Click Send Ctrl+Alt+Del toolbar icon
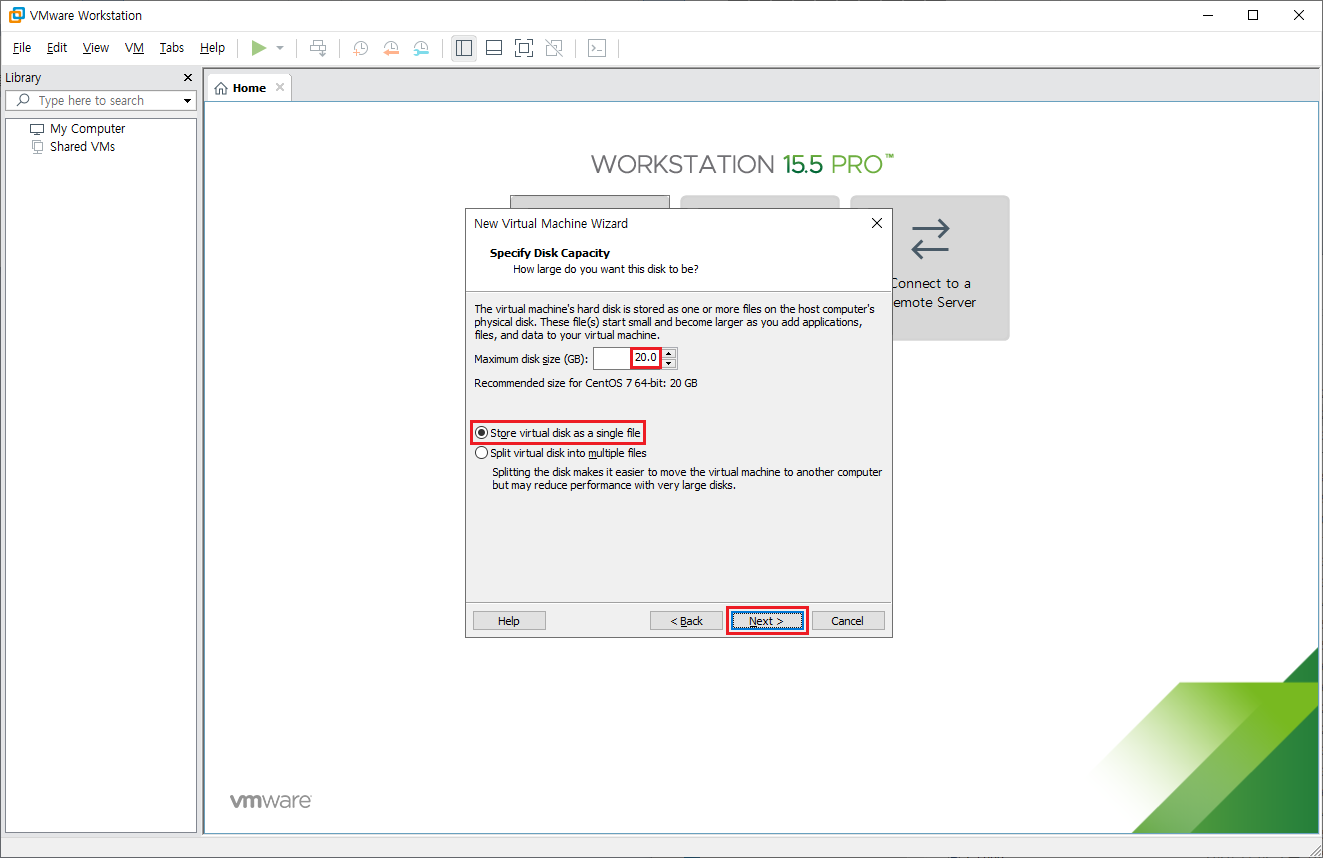The width and height of the screenshot is (1323, 858). click(x=318, y=48)
